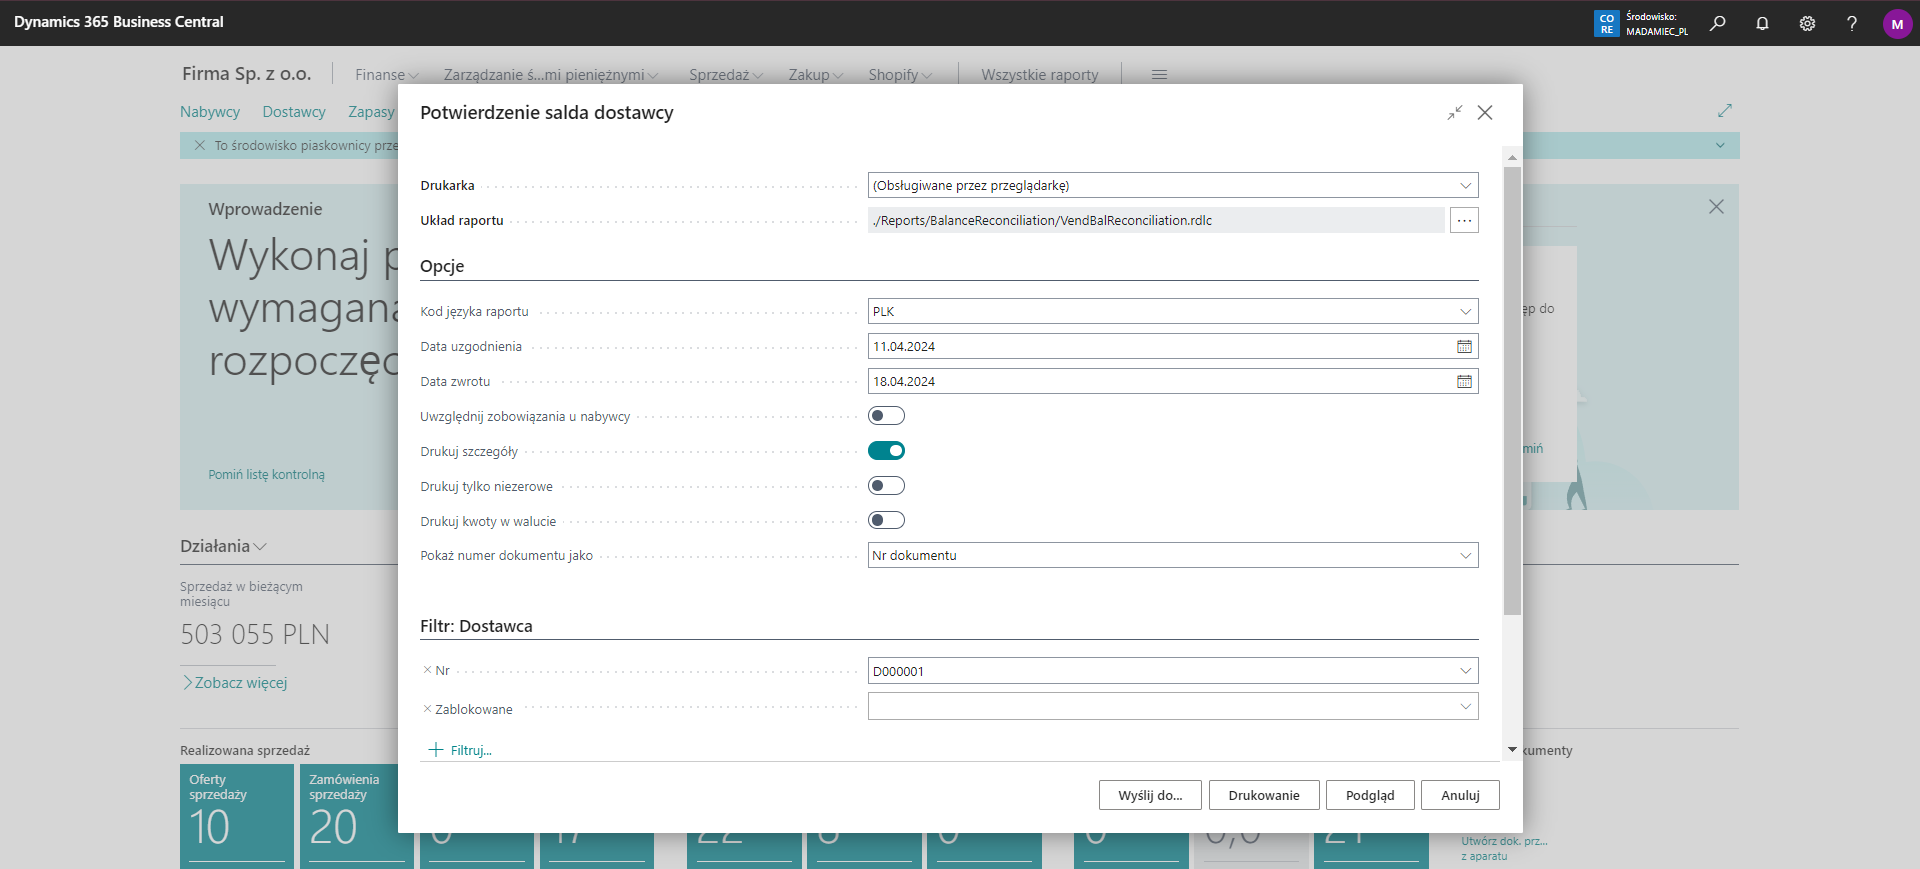Viewport: 1920px width, 869px height.
Task: Open the help question mark
Action: tap(1852, 23)
